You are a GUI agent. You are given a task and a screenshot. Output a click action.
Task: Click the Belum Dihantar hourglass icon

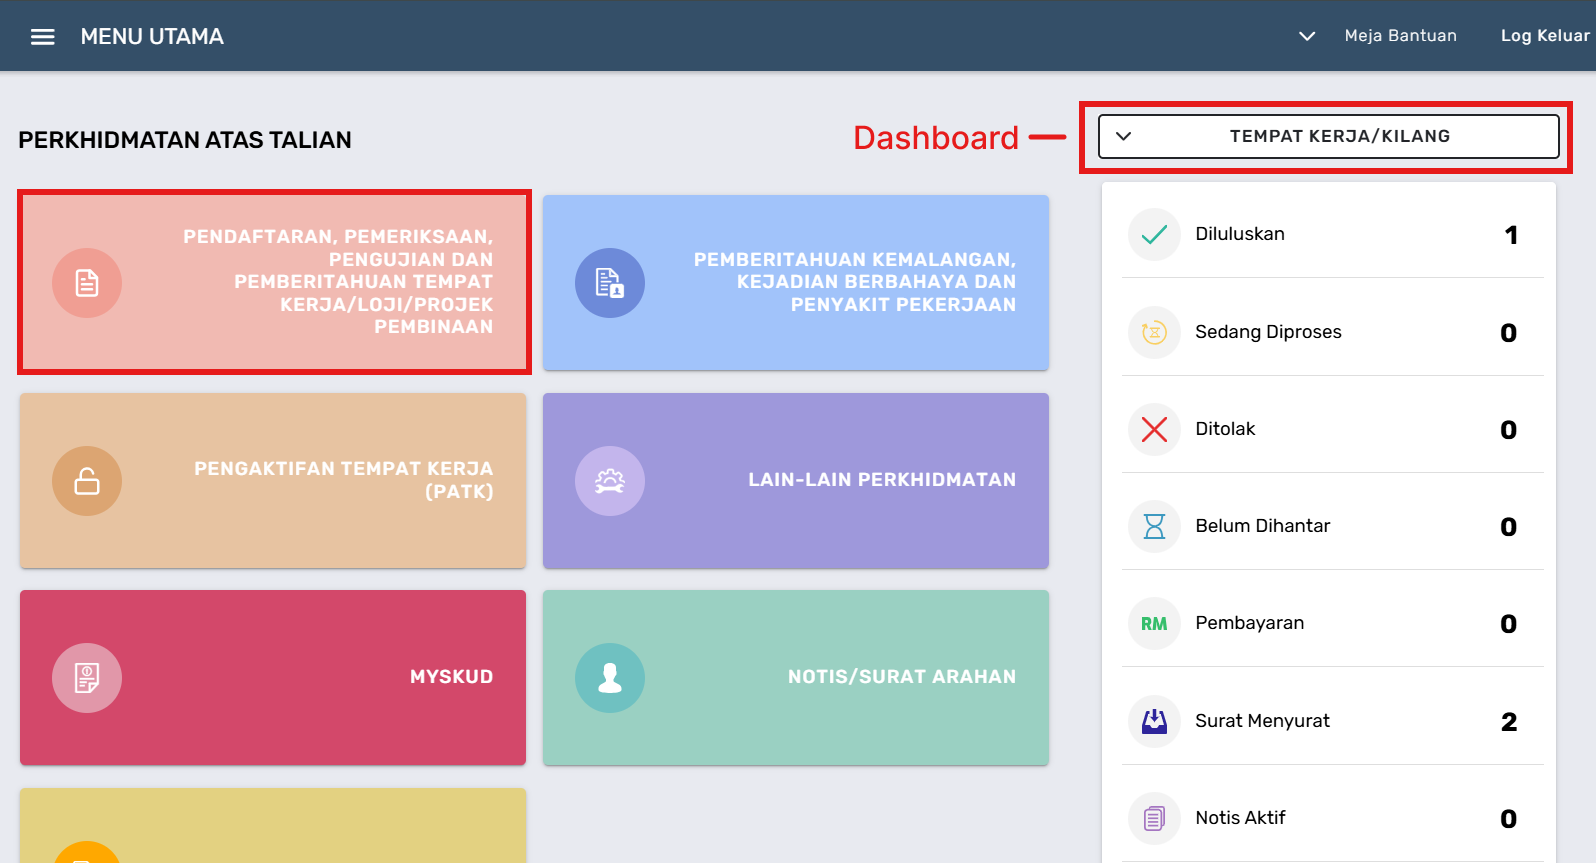coord(1154,527)
